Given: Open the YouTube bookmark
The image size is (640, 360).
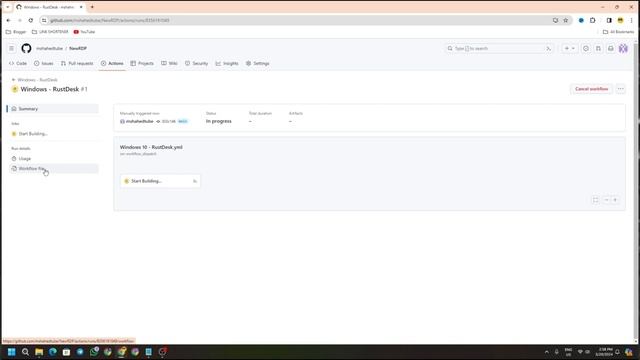Looking at the screenshot, I should 84,31.
